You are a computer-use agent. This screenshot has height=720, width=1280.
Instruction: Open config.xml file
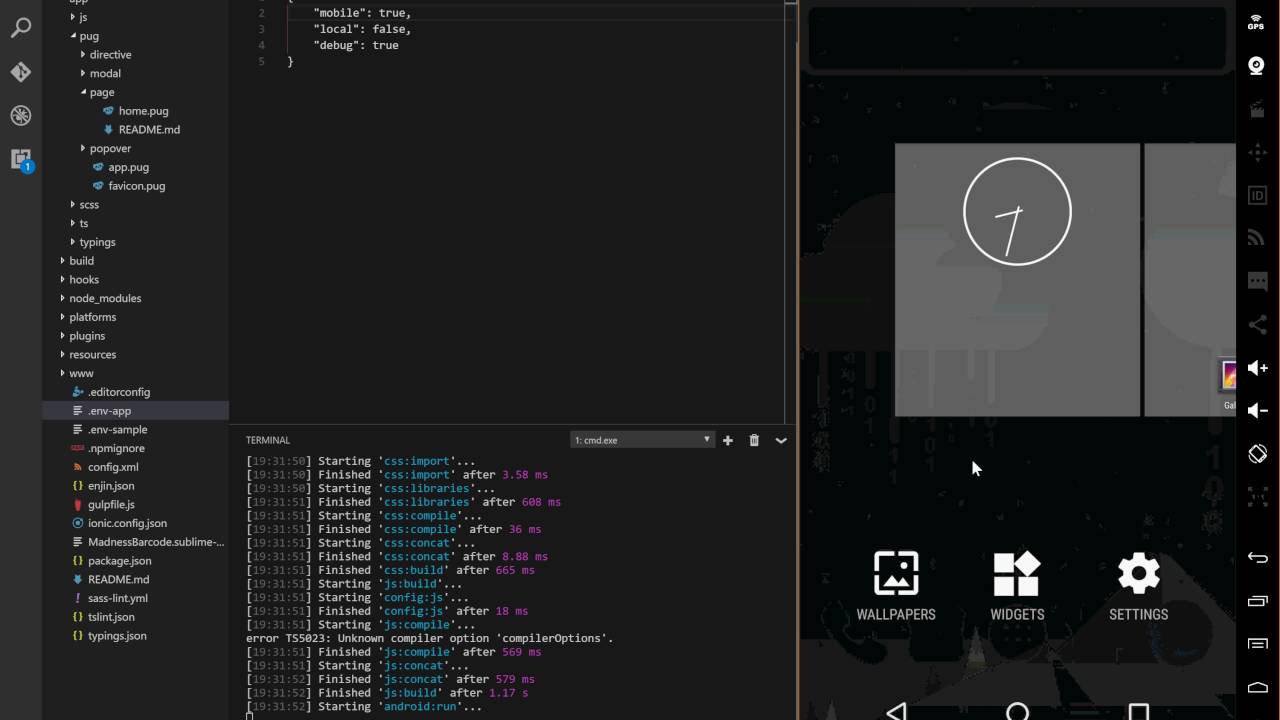tap(113, 467)
